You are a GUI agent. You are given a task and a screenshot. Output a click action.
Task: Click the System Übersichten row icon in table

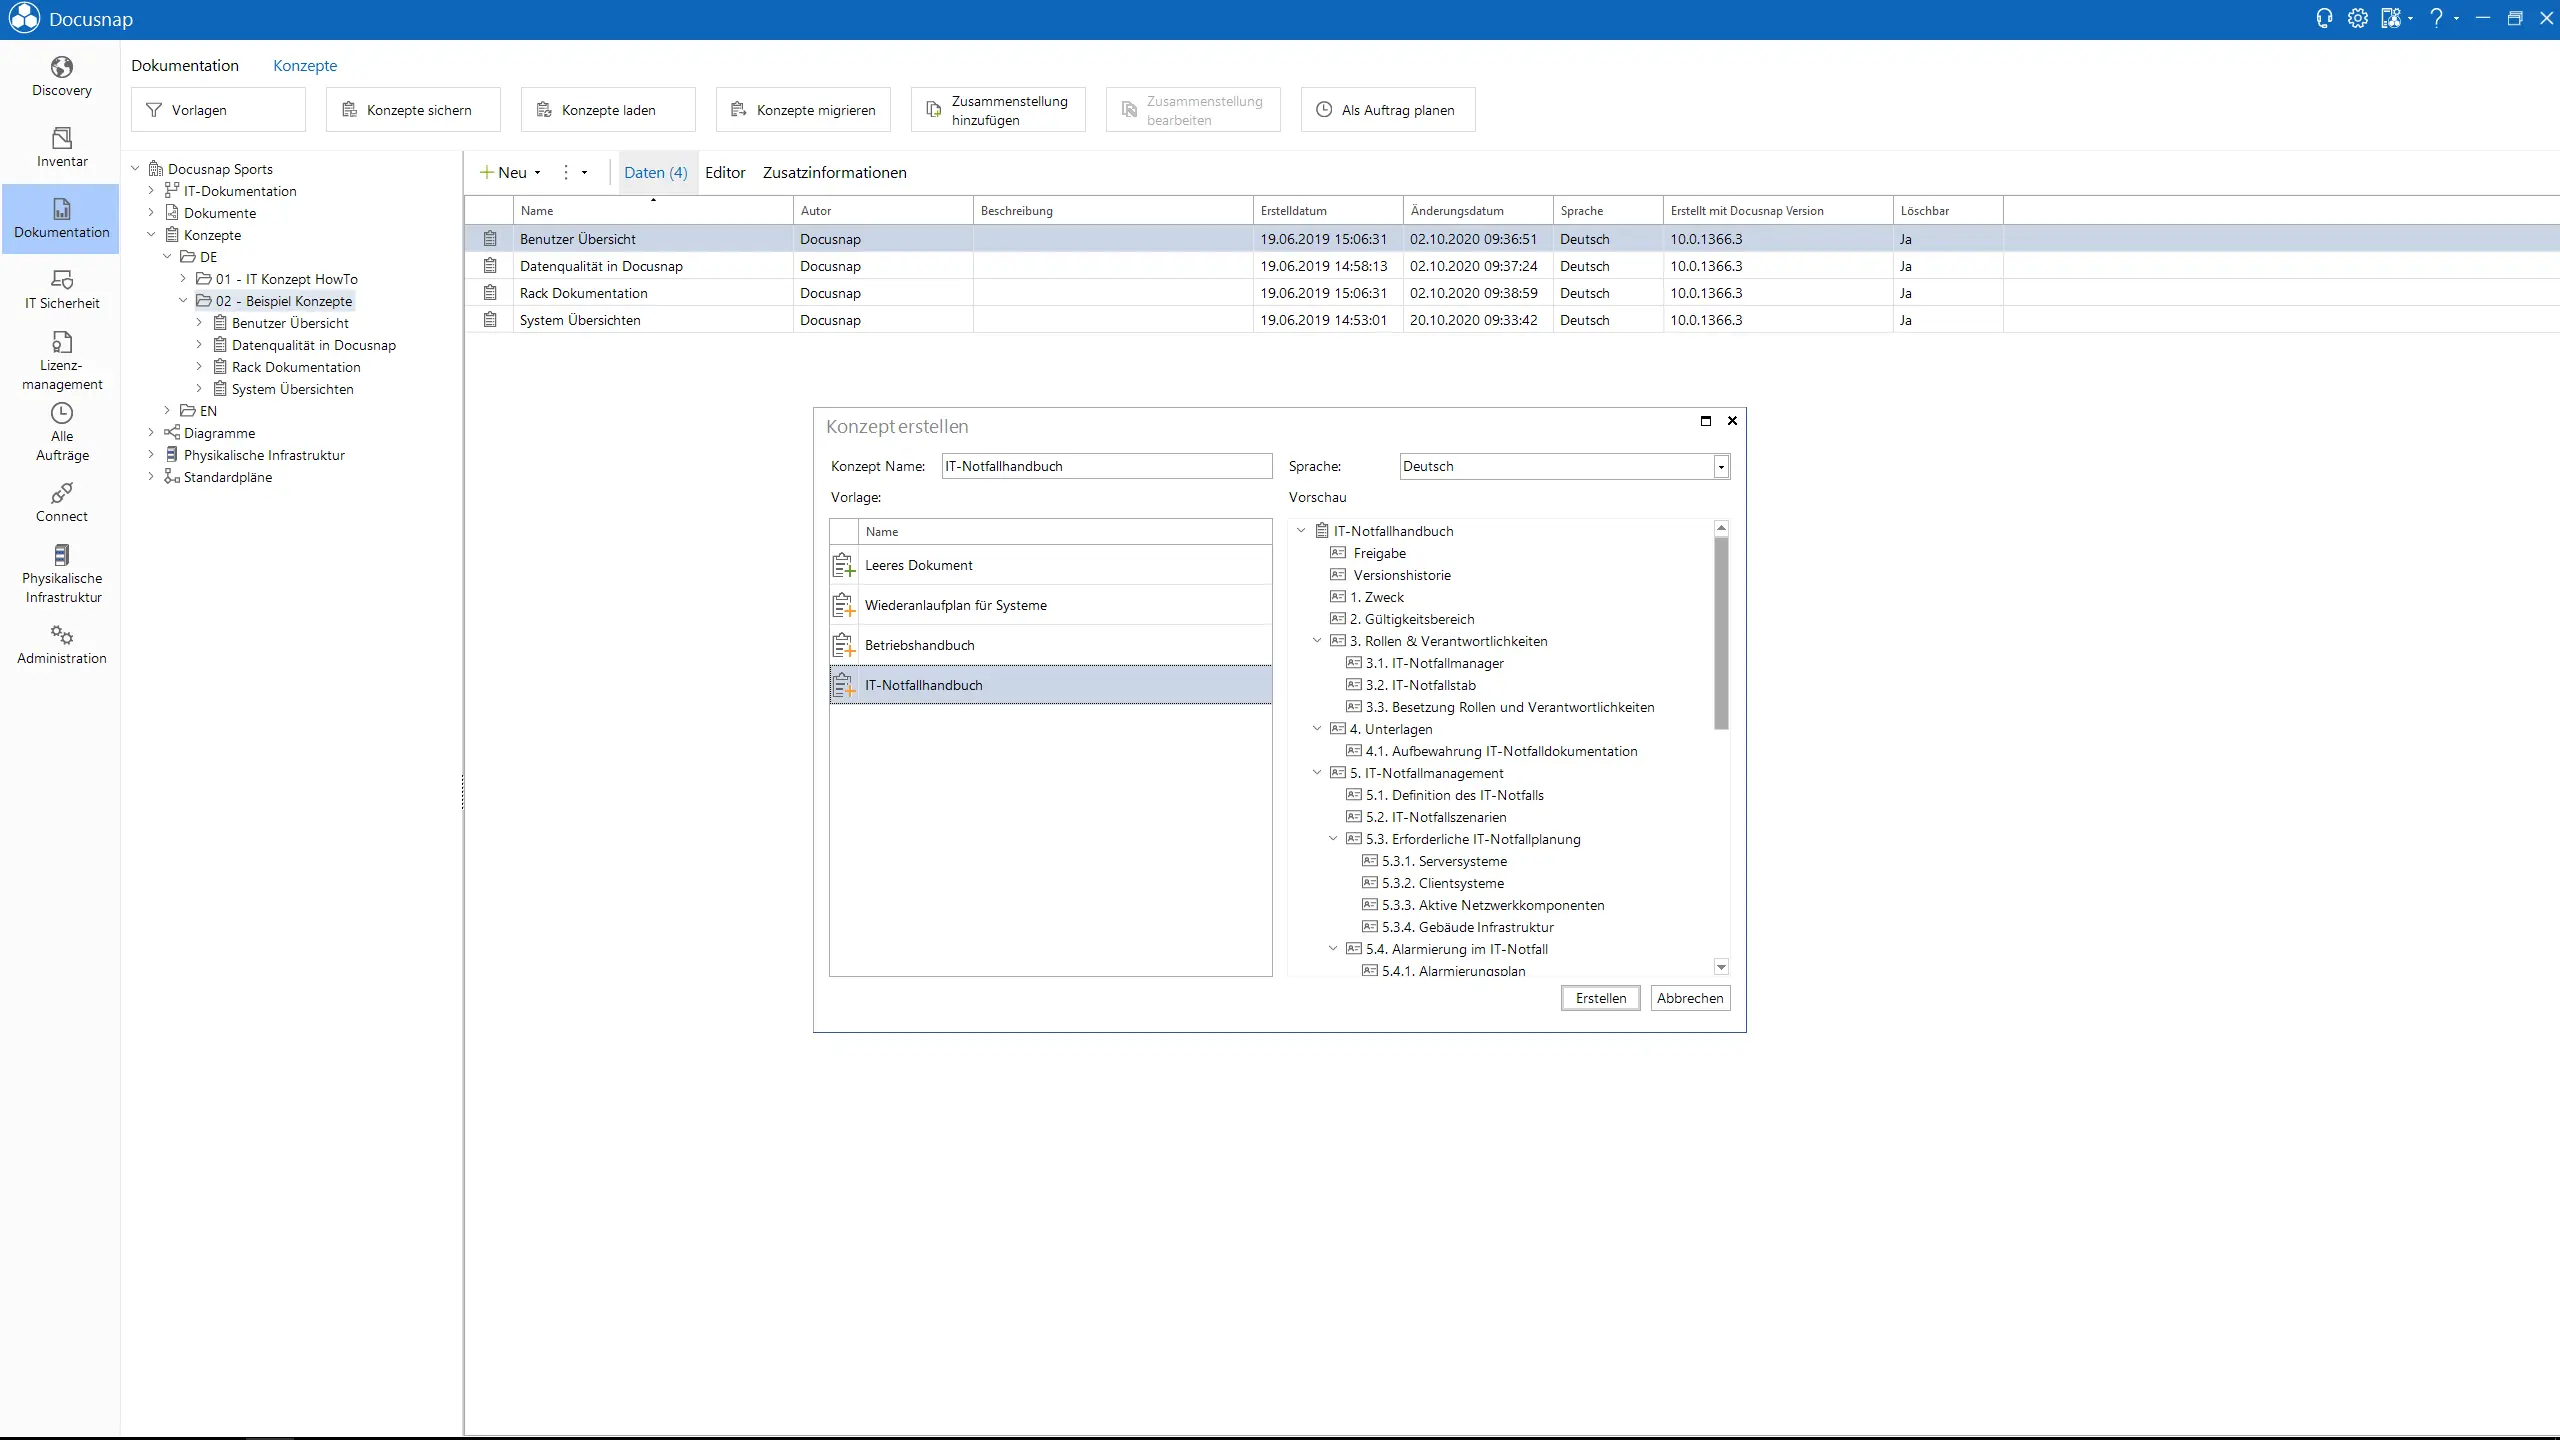click(490, 320)
